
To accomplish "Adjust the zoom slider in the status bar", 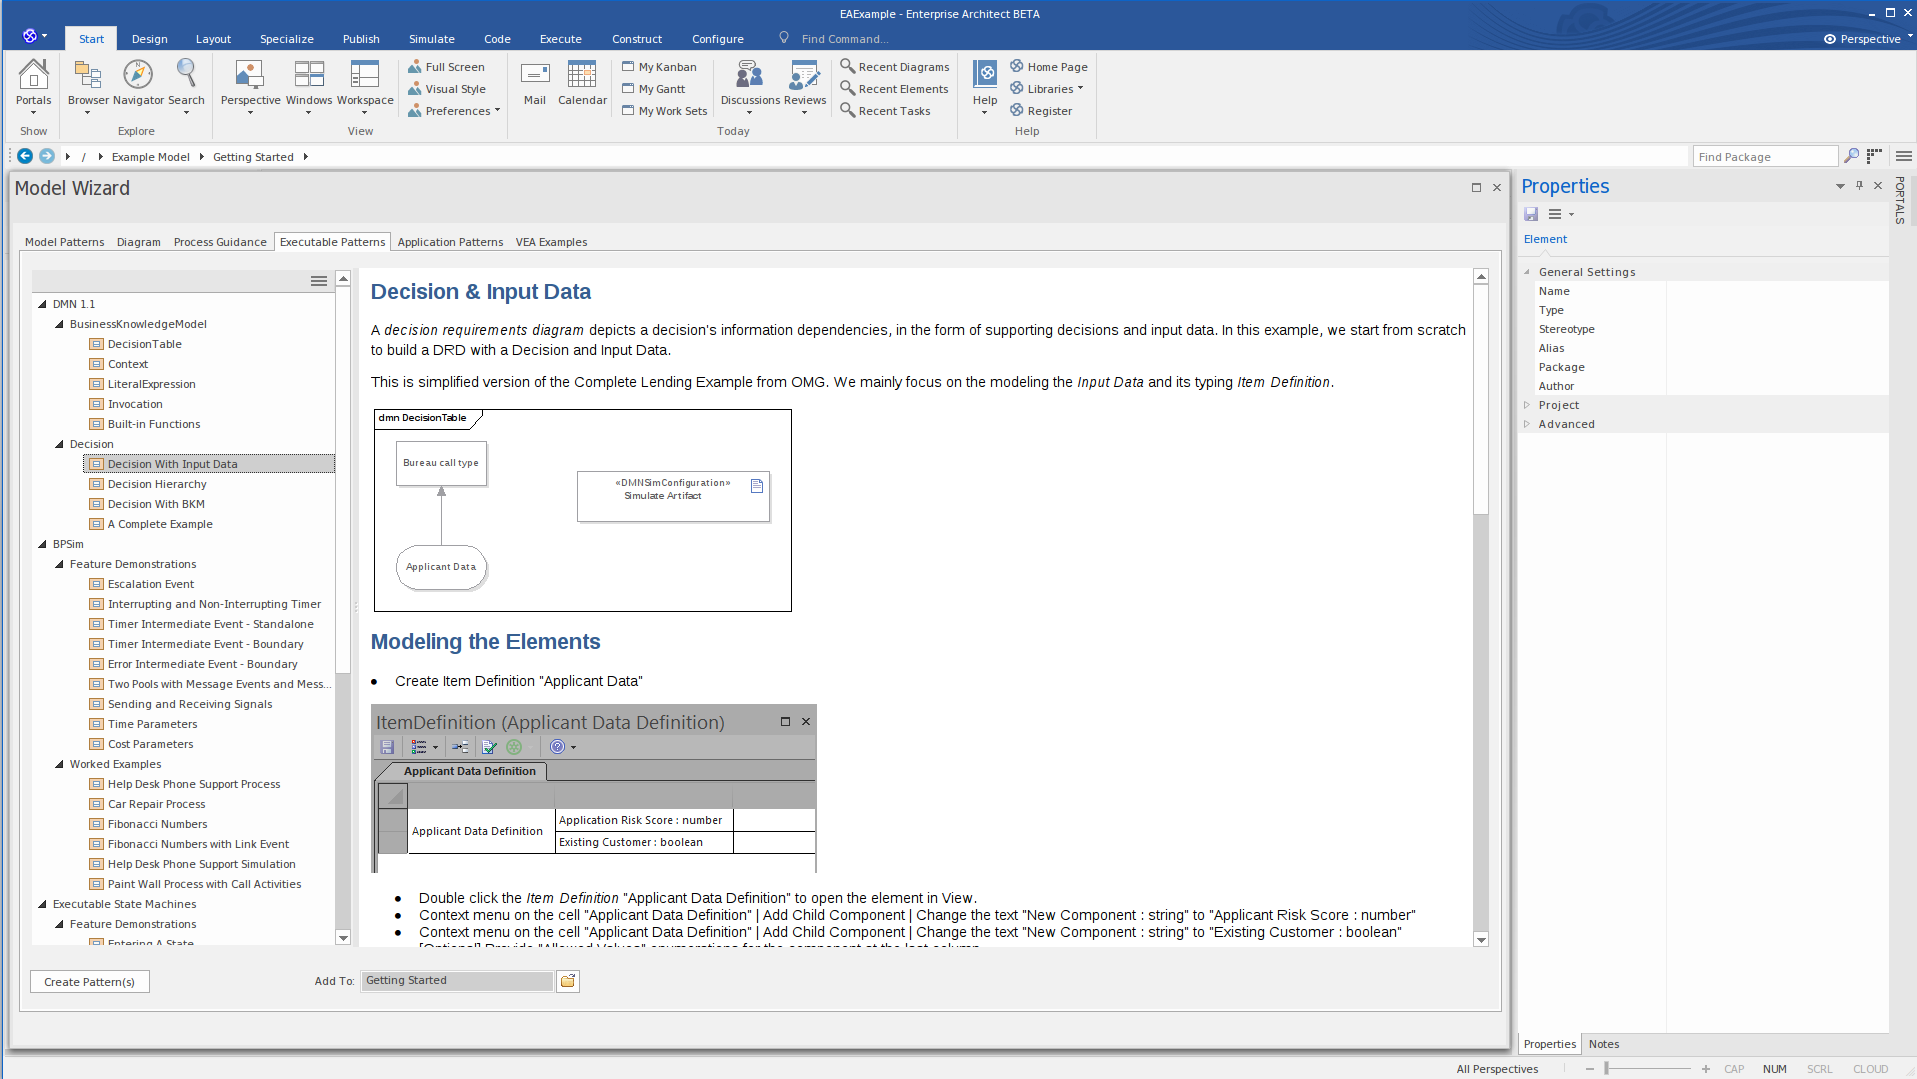I will pos(1650,1069).
